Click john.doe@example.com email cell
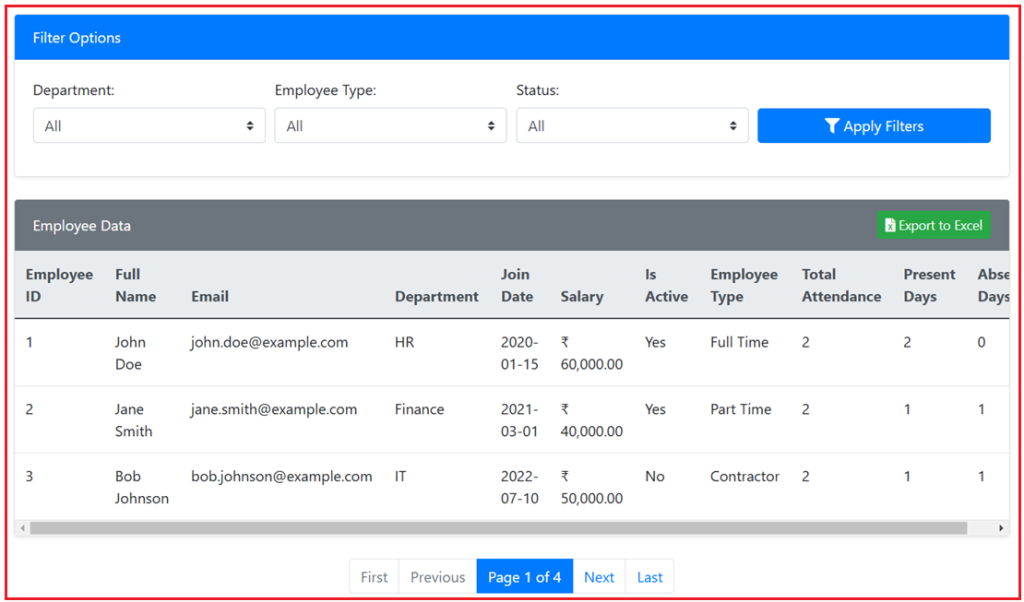Image resolution: width=1024 pixels, height=602 pixels. 269,342
